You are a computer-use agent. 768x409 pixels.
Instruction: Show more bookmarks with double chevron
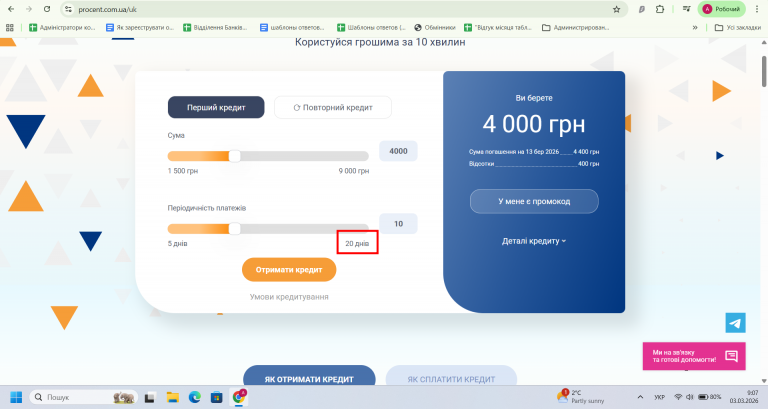tap(695, 27)
